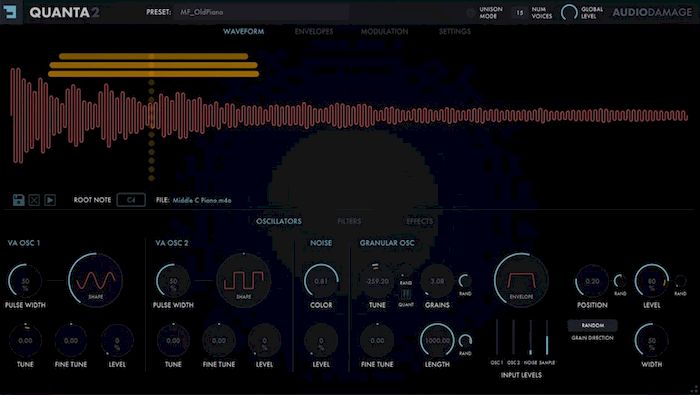Click the clear sample X icon

[x=34, y=200]
